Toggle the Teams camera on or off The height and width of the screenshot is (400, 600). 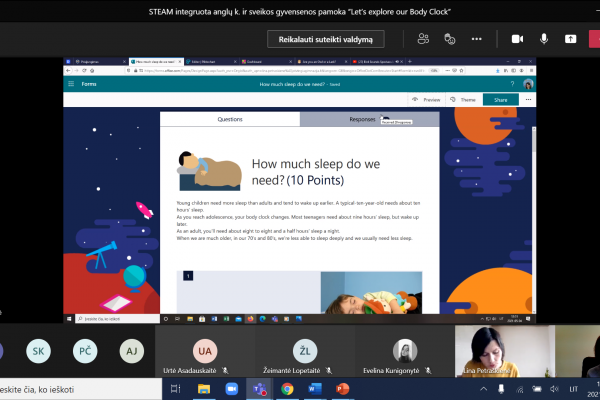point(517,39)
